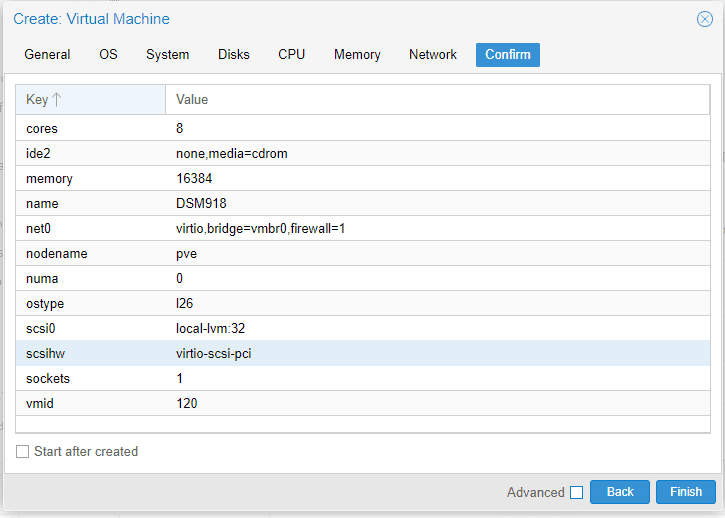Viewport: 725px width, 518px height.
Task: Switch to the General tab
Action: 47,55
